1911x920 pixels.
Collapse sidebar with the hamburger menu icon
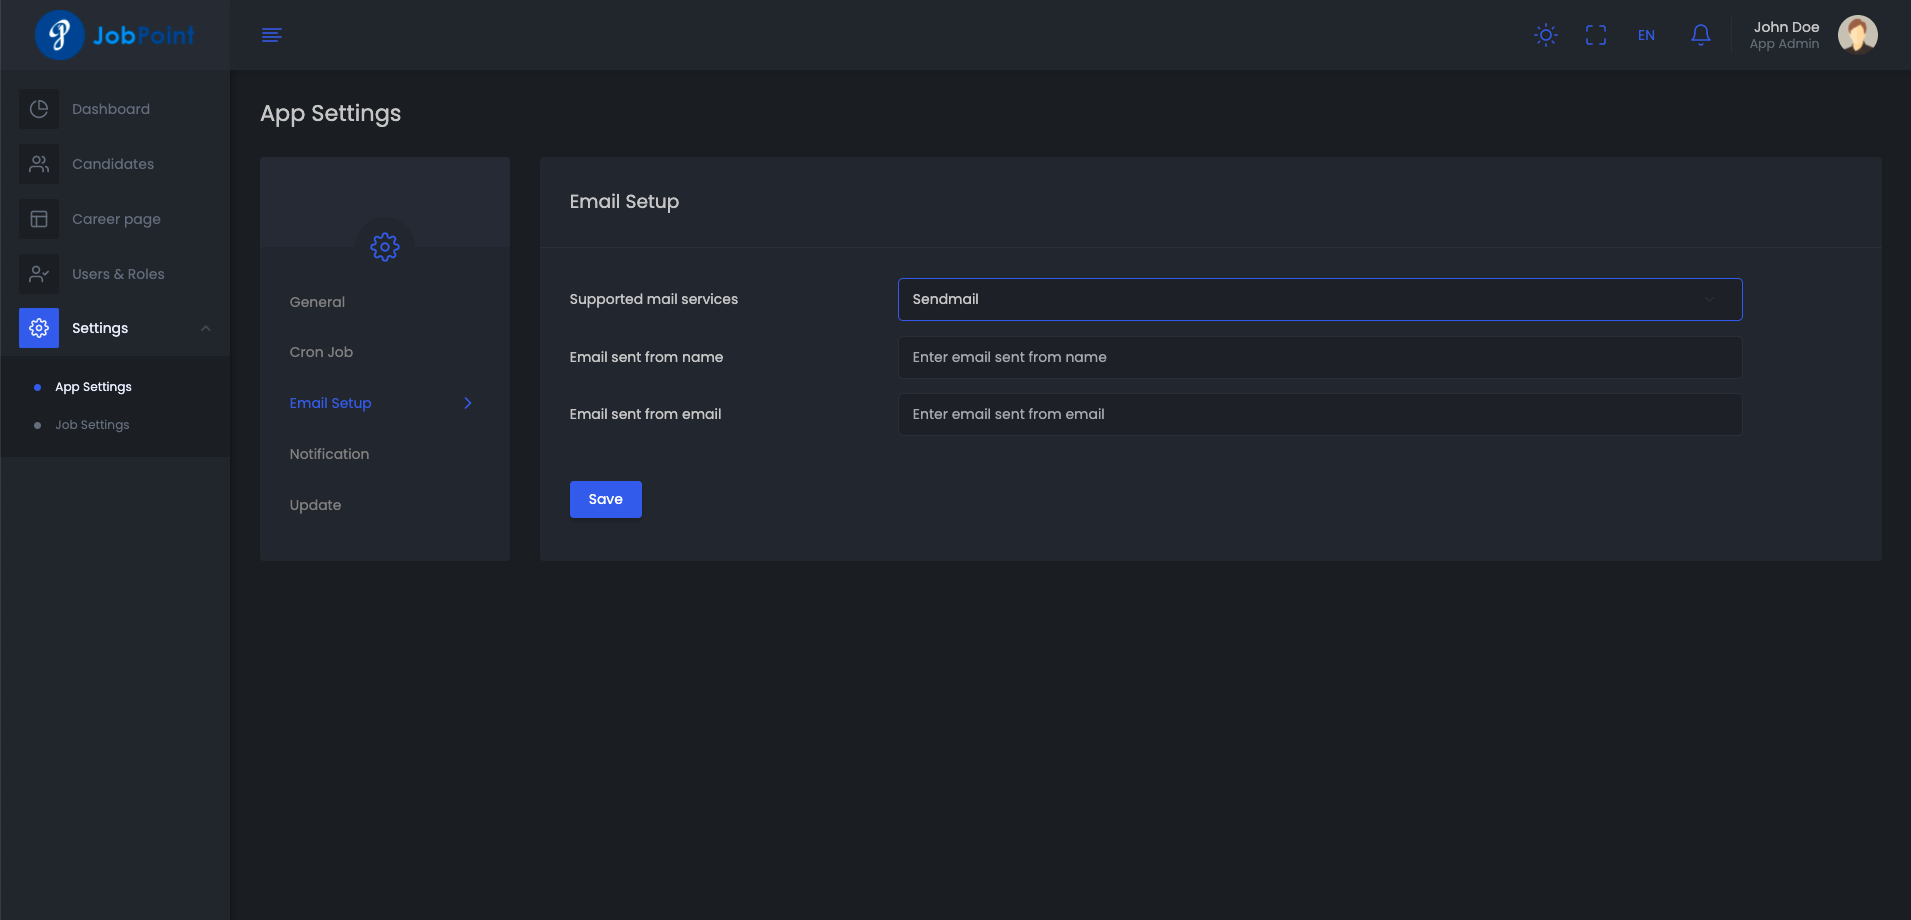271,35
